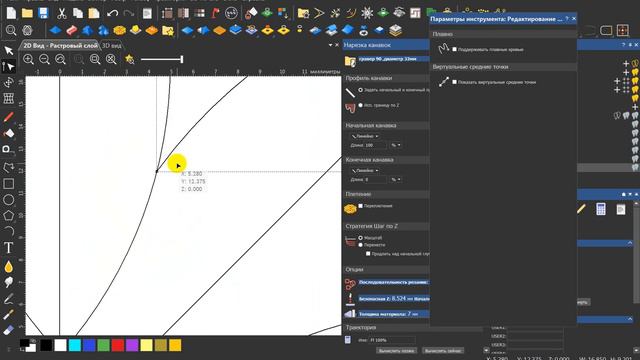Open 'Линейно' dropdown under Начальная канавка
Screen dimensions: 640x360
pyautogui.click(x=364, y=136)
